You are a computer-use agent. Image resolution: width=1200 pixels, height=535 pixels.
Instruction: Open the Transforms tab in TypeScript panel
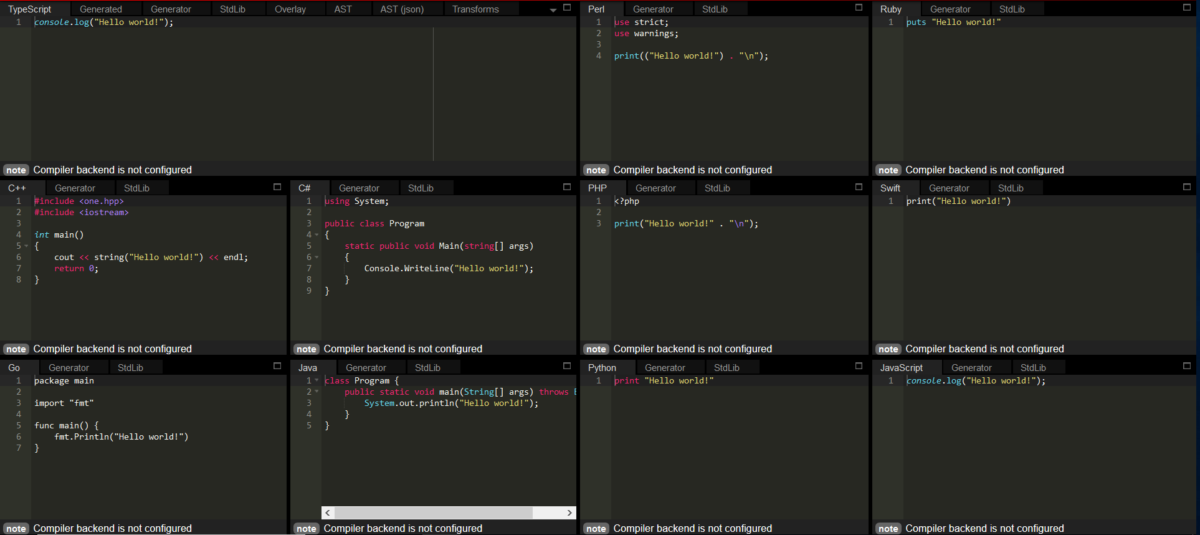pos(475,9)
